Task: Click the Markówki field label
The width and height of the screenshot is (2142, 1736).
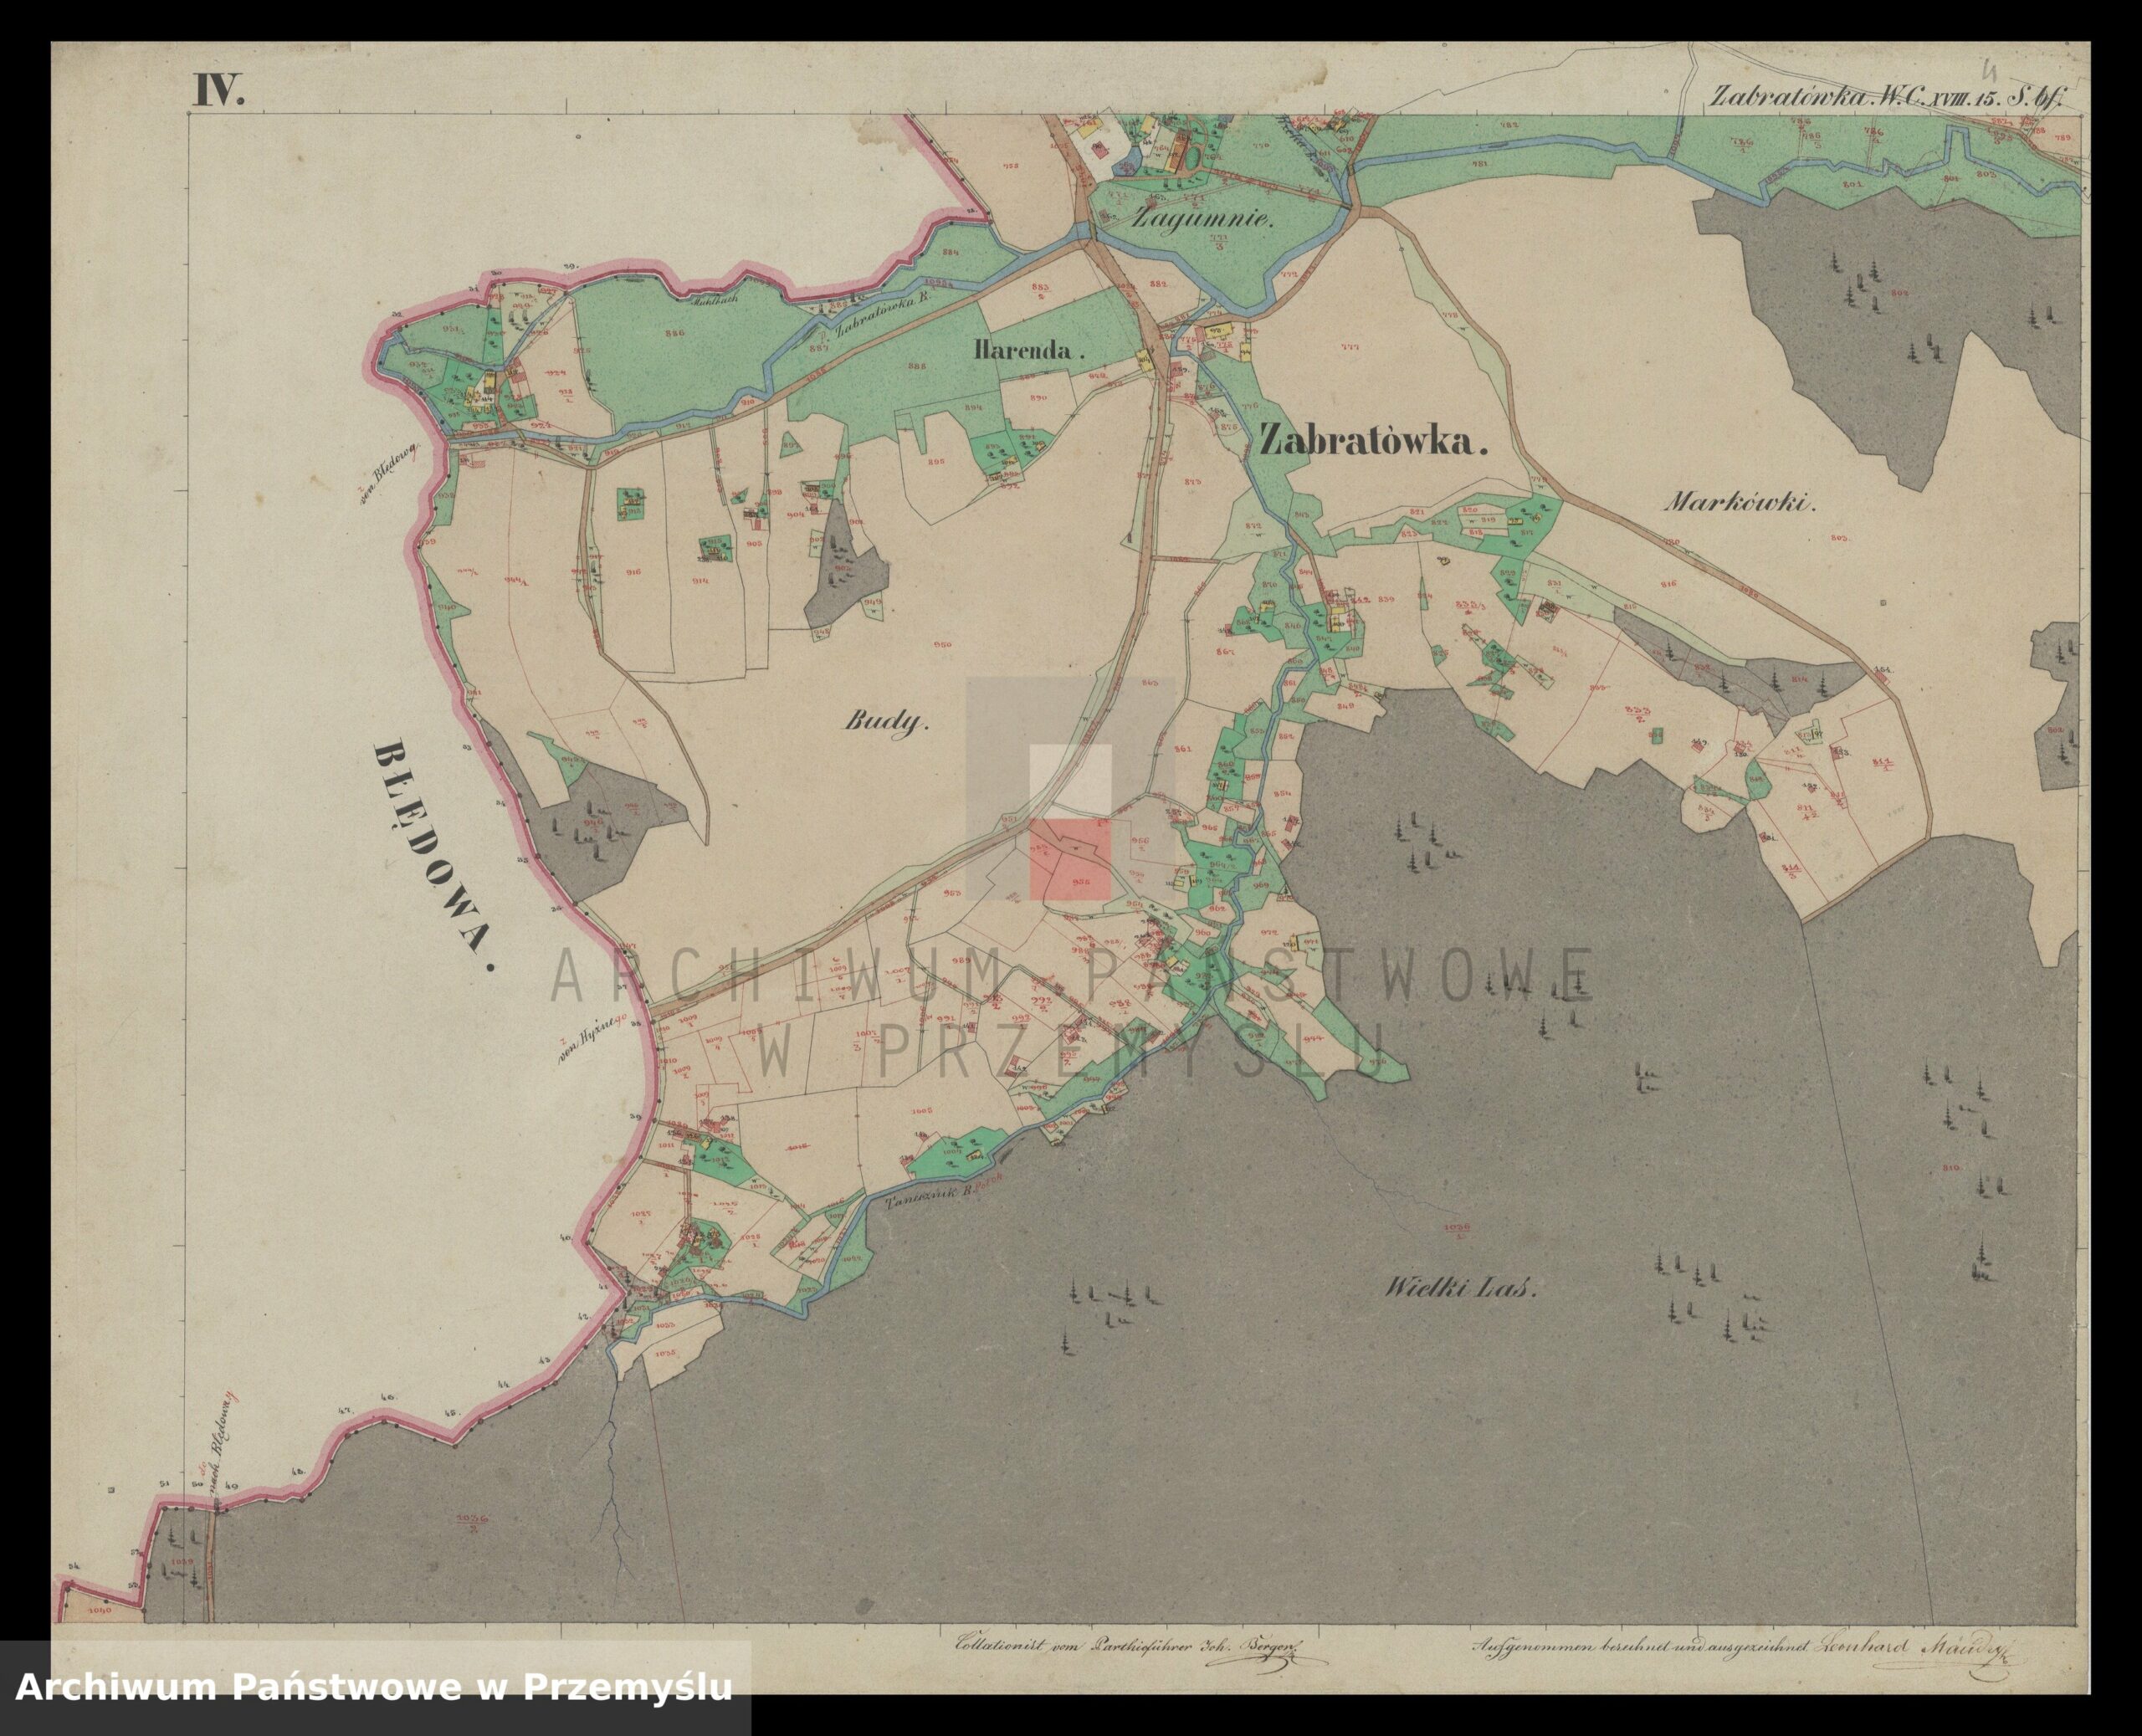Action: [x=1738, y=503]
